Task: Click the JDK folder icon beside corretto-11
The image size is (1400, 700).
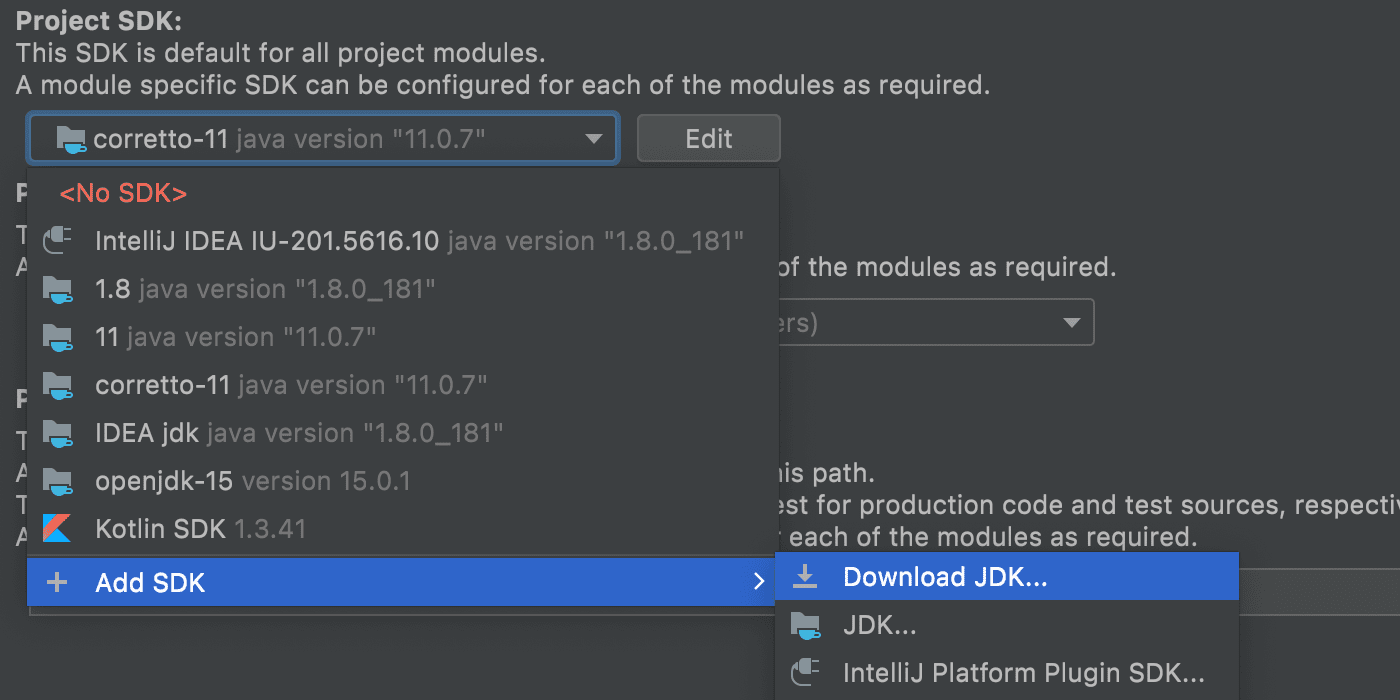Action: pyautogui.click(x=58, y=384)
